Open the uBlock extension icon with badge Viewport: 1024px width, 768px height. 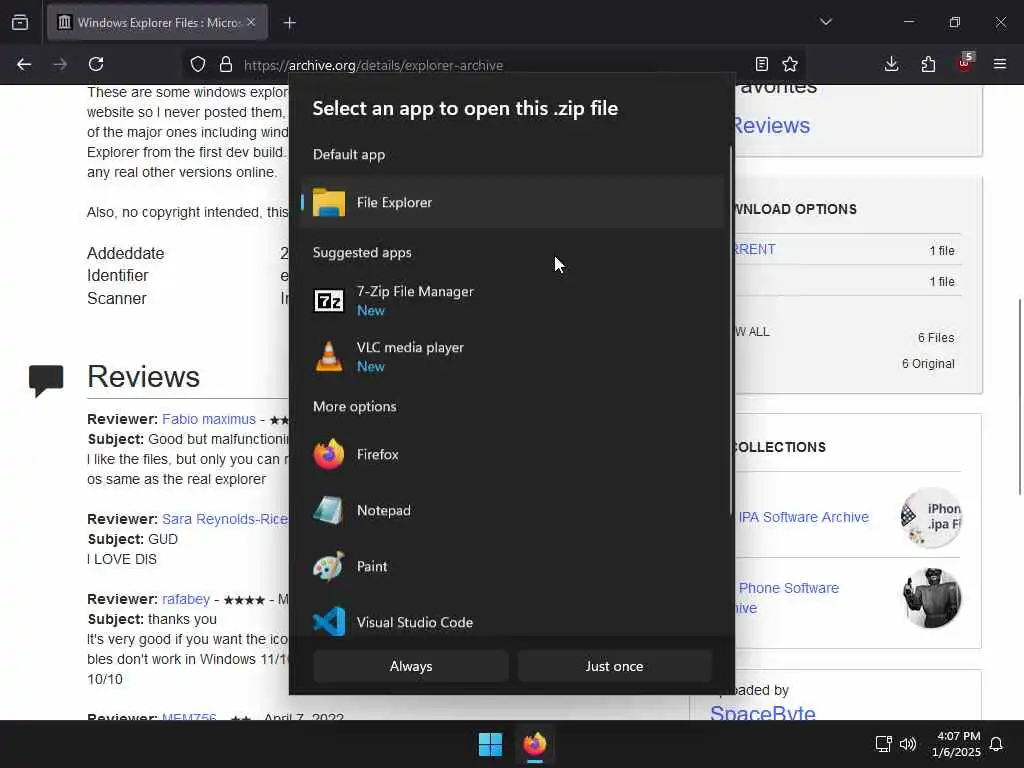tap(965, 64)
